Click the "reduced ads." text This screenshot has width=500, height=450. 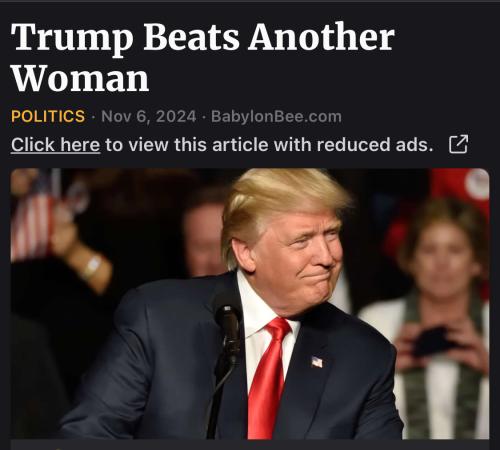pyautogui.click(x=375, y=145)
